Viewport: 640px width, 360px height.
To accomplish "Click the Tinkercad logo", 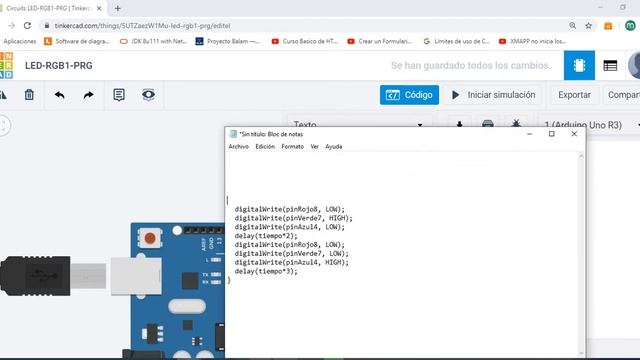I will coord(6,65).
